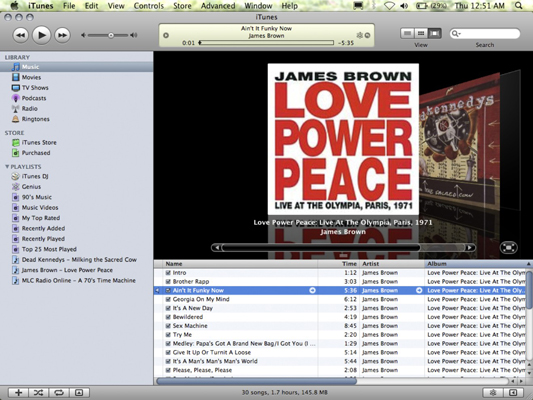Collapse the PLAYLISTS section triangle

(7, 167)
